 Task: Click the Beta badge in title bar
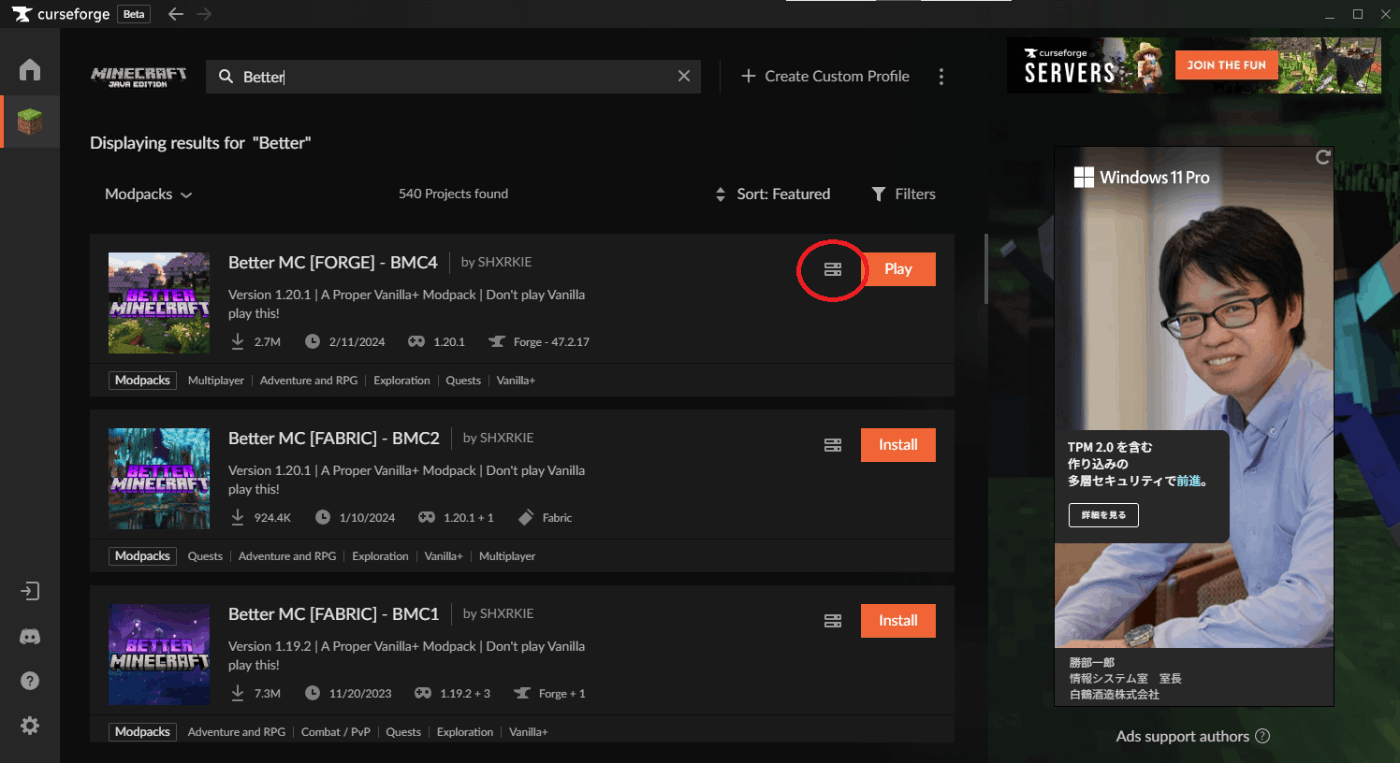tap(134, 14)
